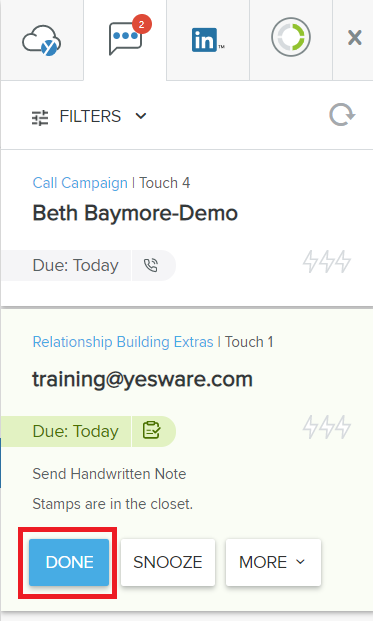The image size is (373, 621).
Task: Open the Call Campaign link
Action: [80, 183]
